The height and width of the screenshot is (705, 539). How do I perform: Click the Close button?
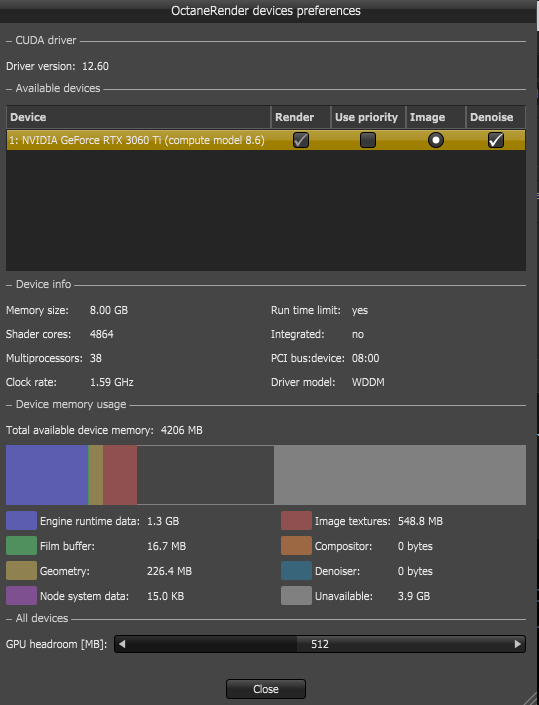tap(266, 689)
